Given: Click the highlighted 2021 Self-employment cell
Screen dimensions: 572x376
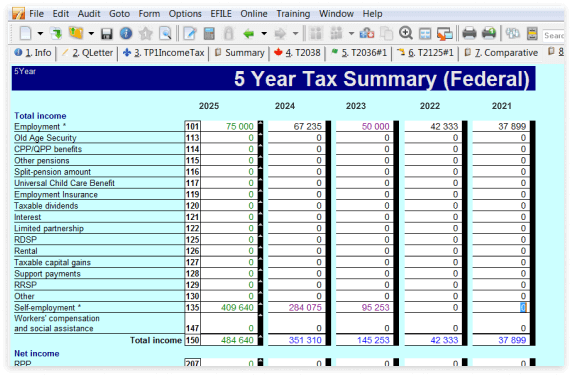Looking at the screenshot, I should point(501,307).
